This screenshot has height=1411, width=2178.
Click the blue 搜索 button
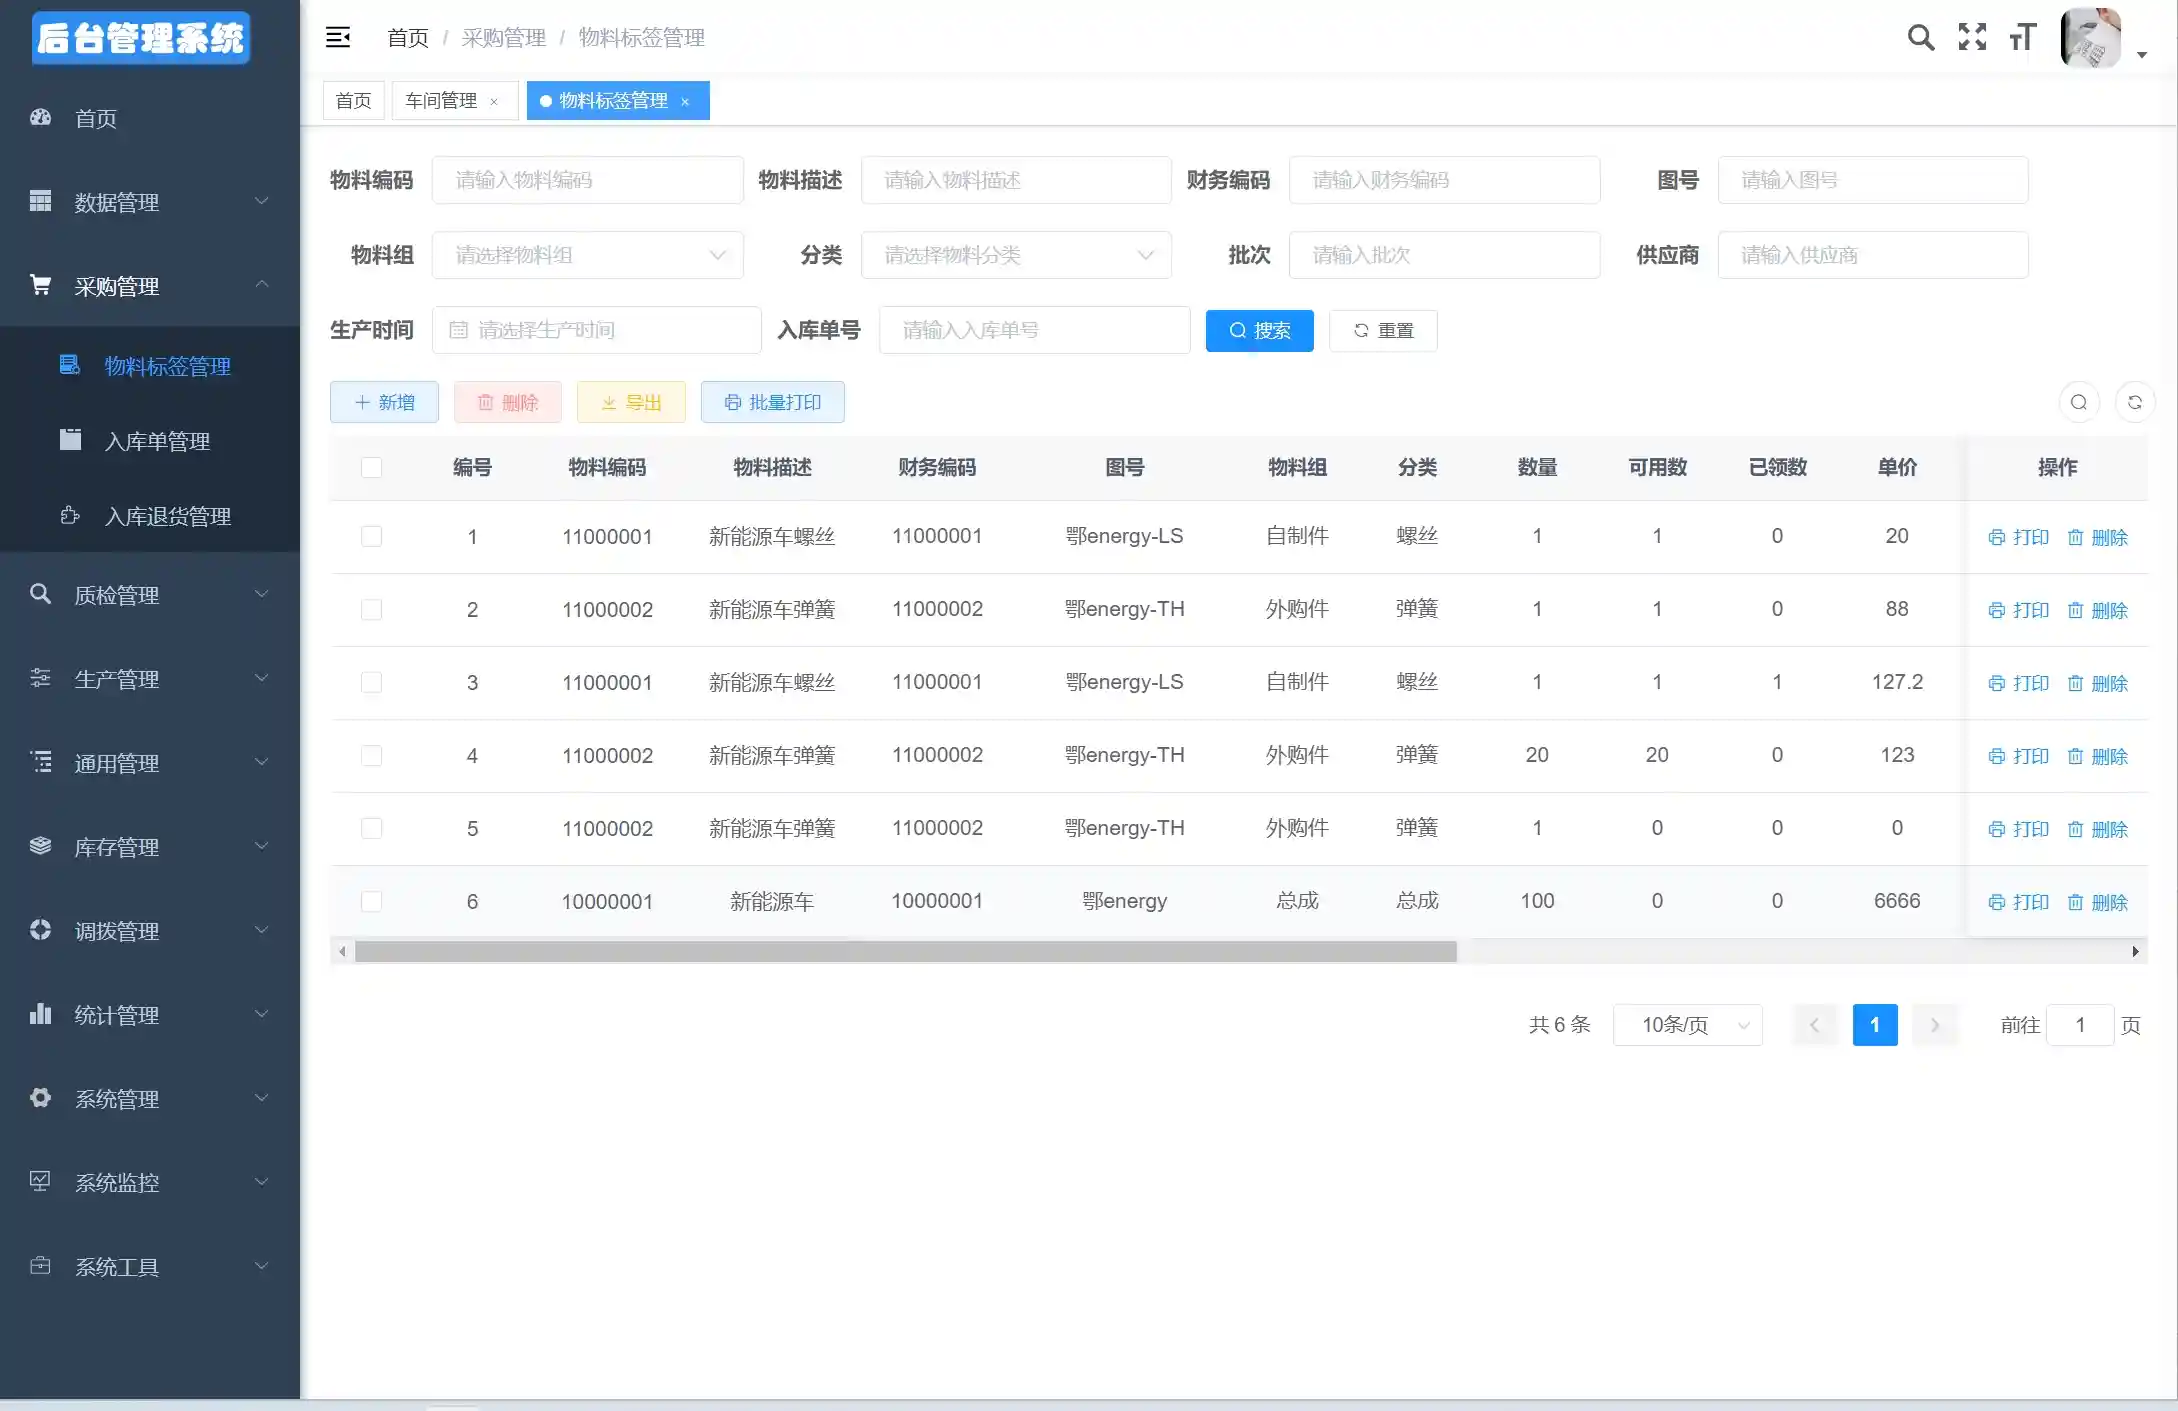click(x=1259, y=330)
